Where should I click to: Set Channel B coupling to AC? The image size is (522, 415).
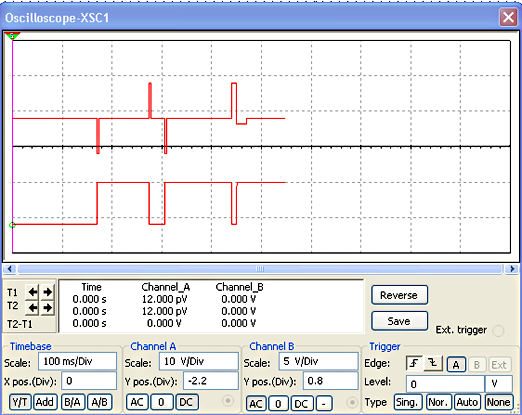point(256,404)
